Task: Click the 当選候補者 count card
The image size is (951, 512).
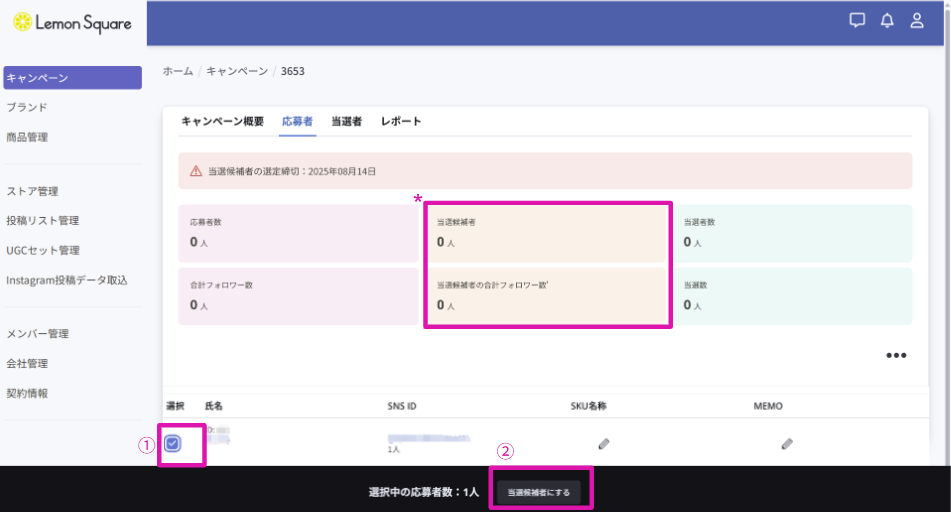Action: coord(547,232)
